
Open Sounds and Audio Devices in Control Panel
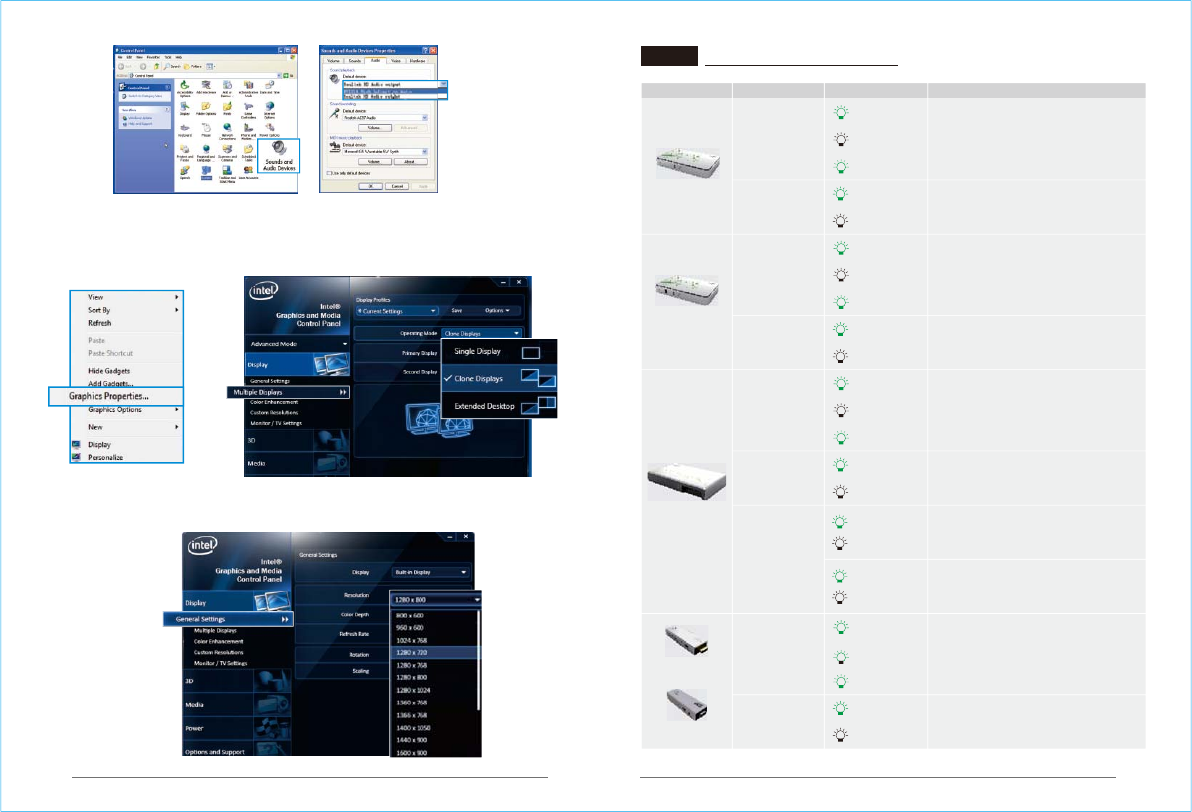(279, 155)
